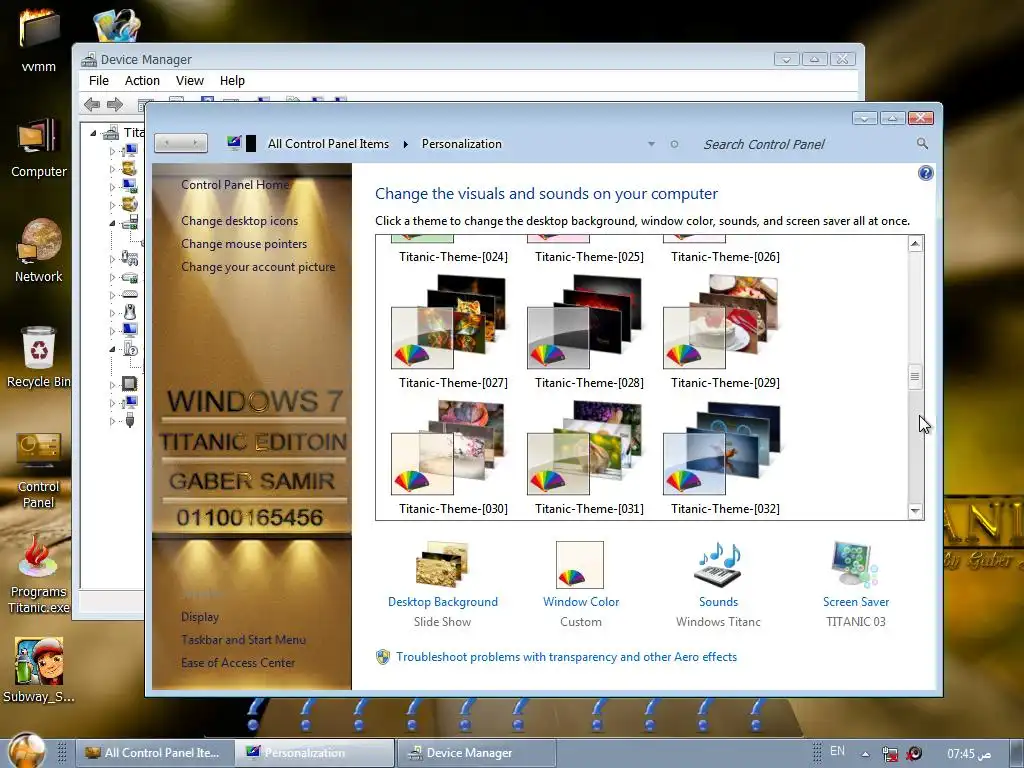Collapse the root computer node in Device Manager
The height and width of the screenshot is (768, 1024).
(x=93, y=133)
